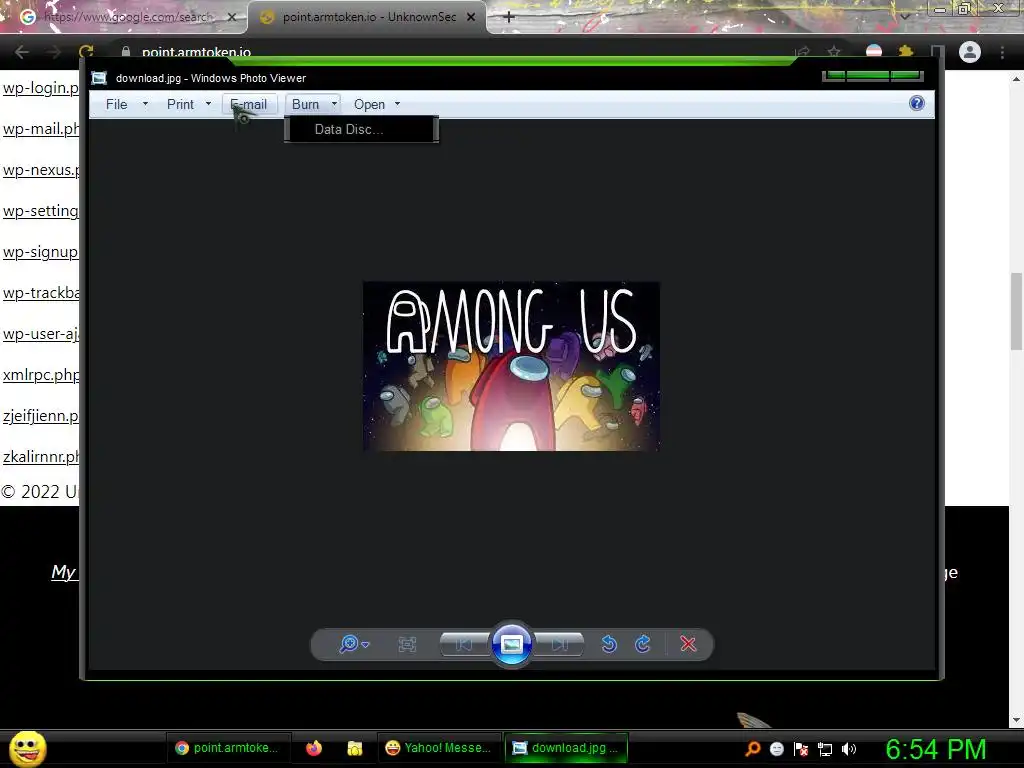Click the tray search magnifier icon

[753, 748]
